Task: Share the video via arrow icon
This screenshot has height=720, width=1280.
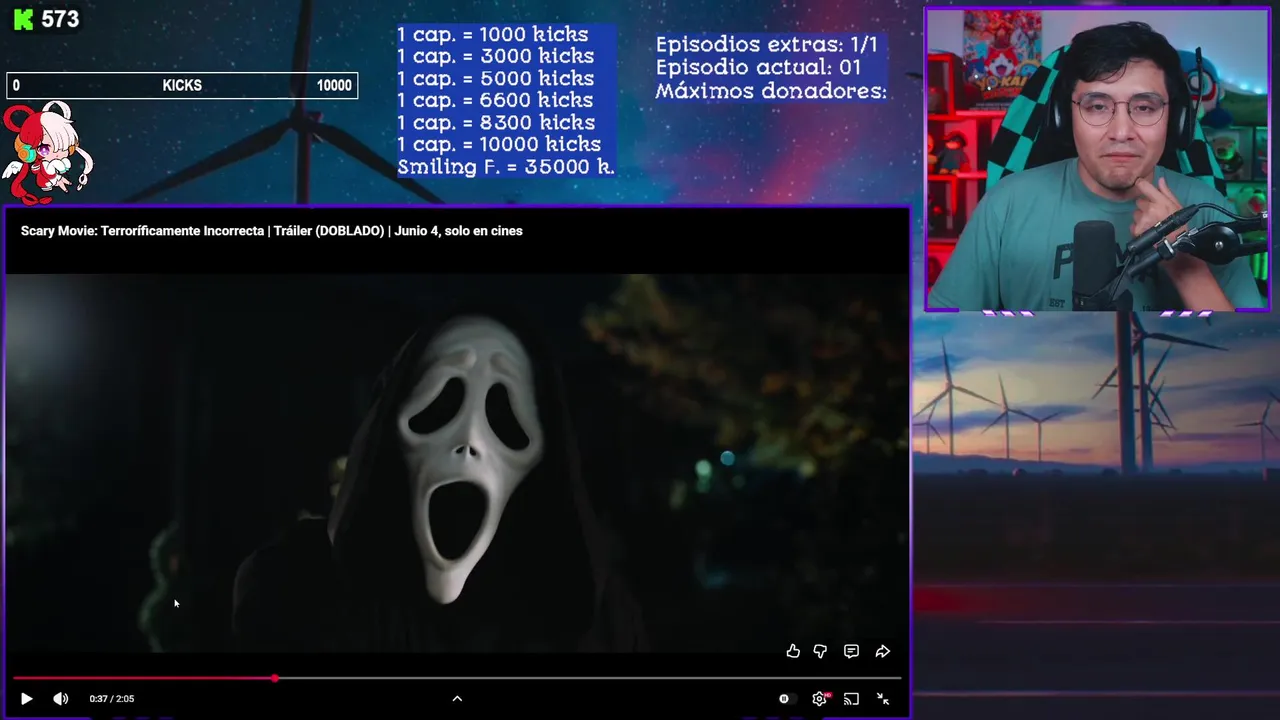Action: tap(883, 651)
